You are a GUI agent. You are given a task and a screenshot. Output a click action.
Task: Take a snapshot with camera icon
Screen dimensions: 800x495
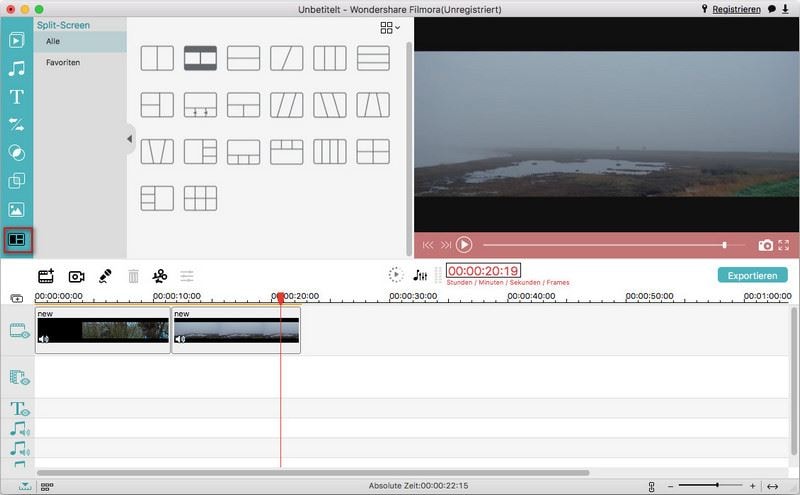point(765,245)
